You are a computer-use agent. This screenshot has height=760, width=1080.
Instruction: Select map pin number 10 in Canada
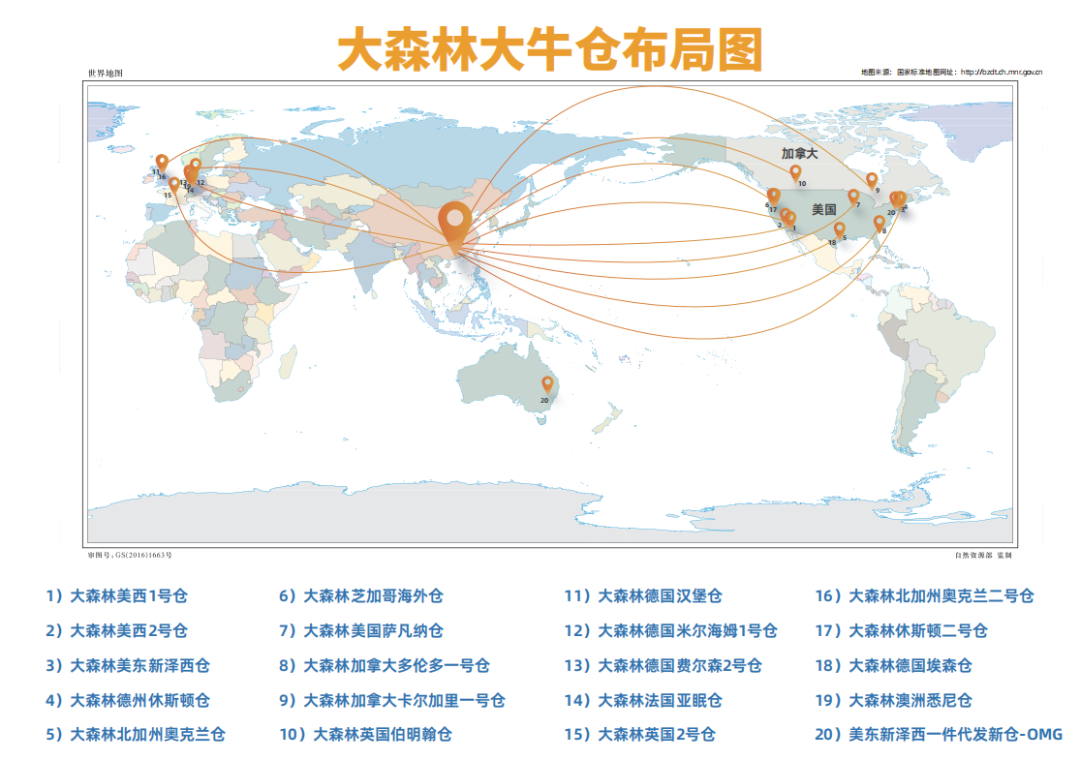[796, 172]
